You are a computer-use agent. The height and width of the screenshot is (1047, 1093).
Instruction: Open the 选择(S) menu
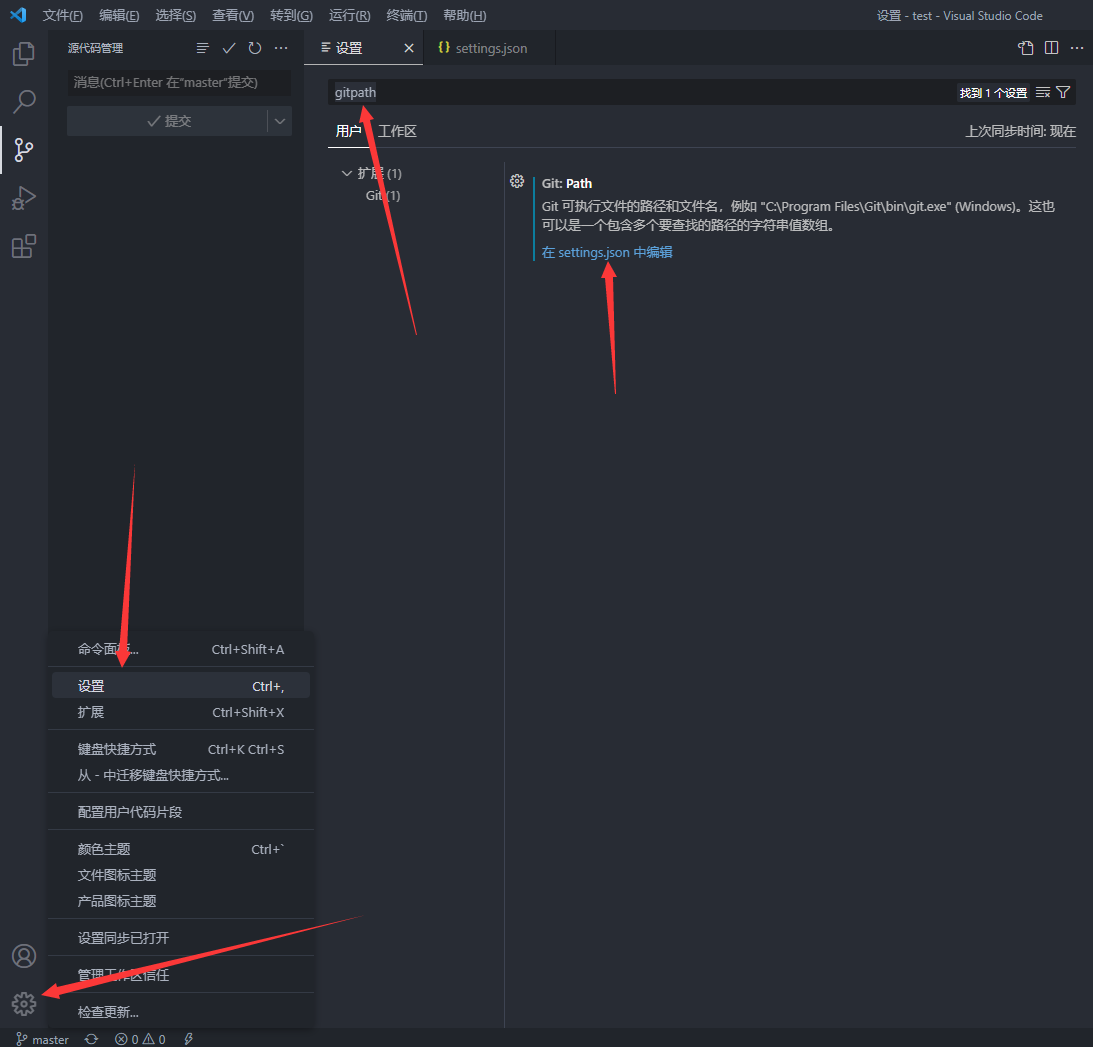click(x=176, y=15)
